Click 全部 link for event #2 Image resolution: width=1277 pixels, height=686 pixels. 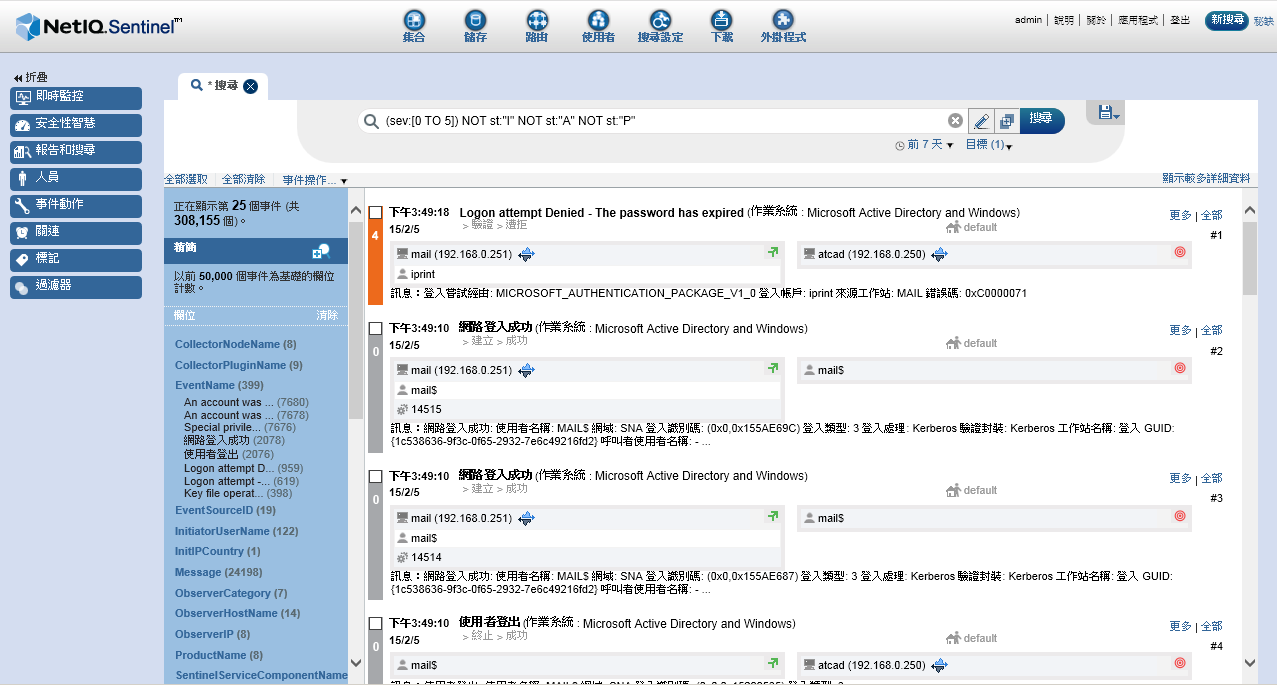1211,330
